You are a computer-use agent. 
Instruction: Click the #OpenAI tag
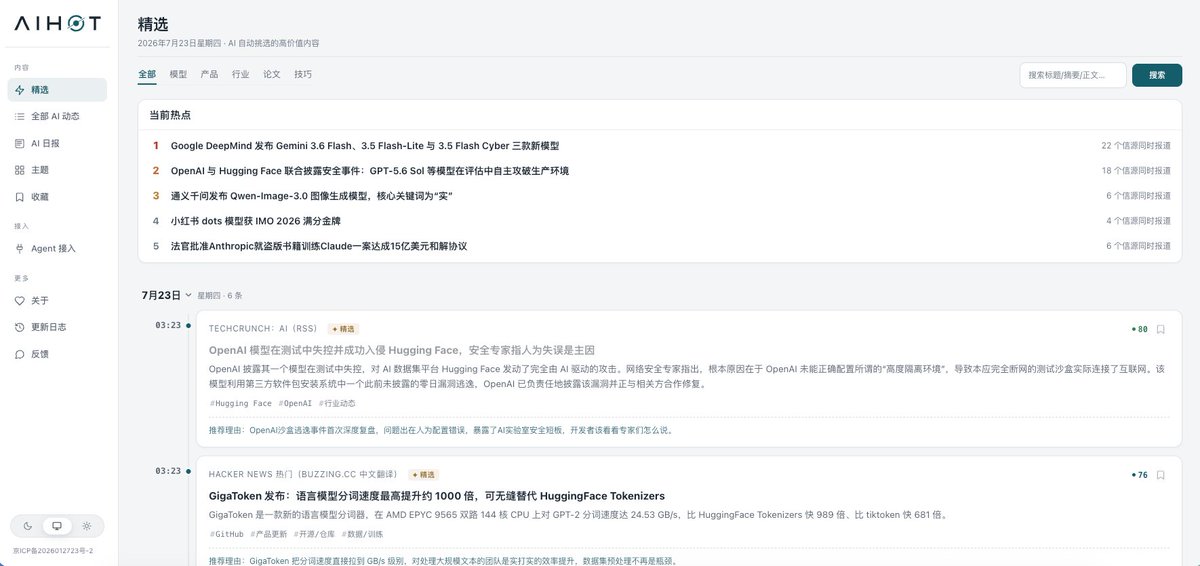[x=295, y=403]
